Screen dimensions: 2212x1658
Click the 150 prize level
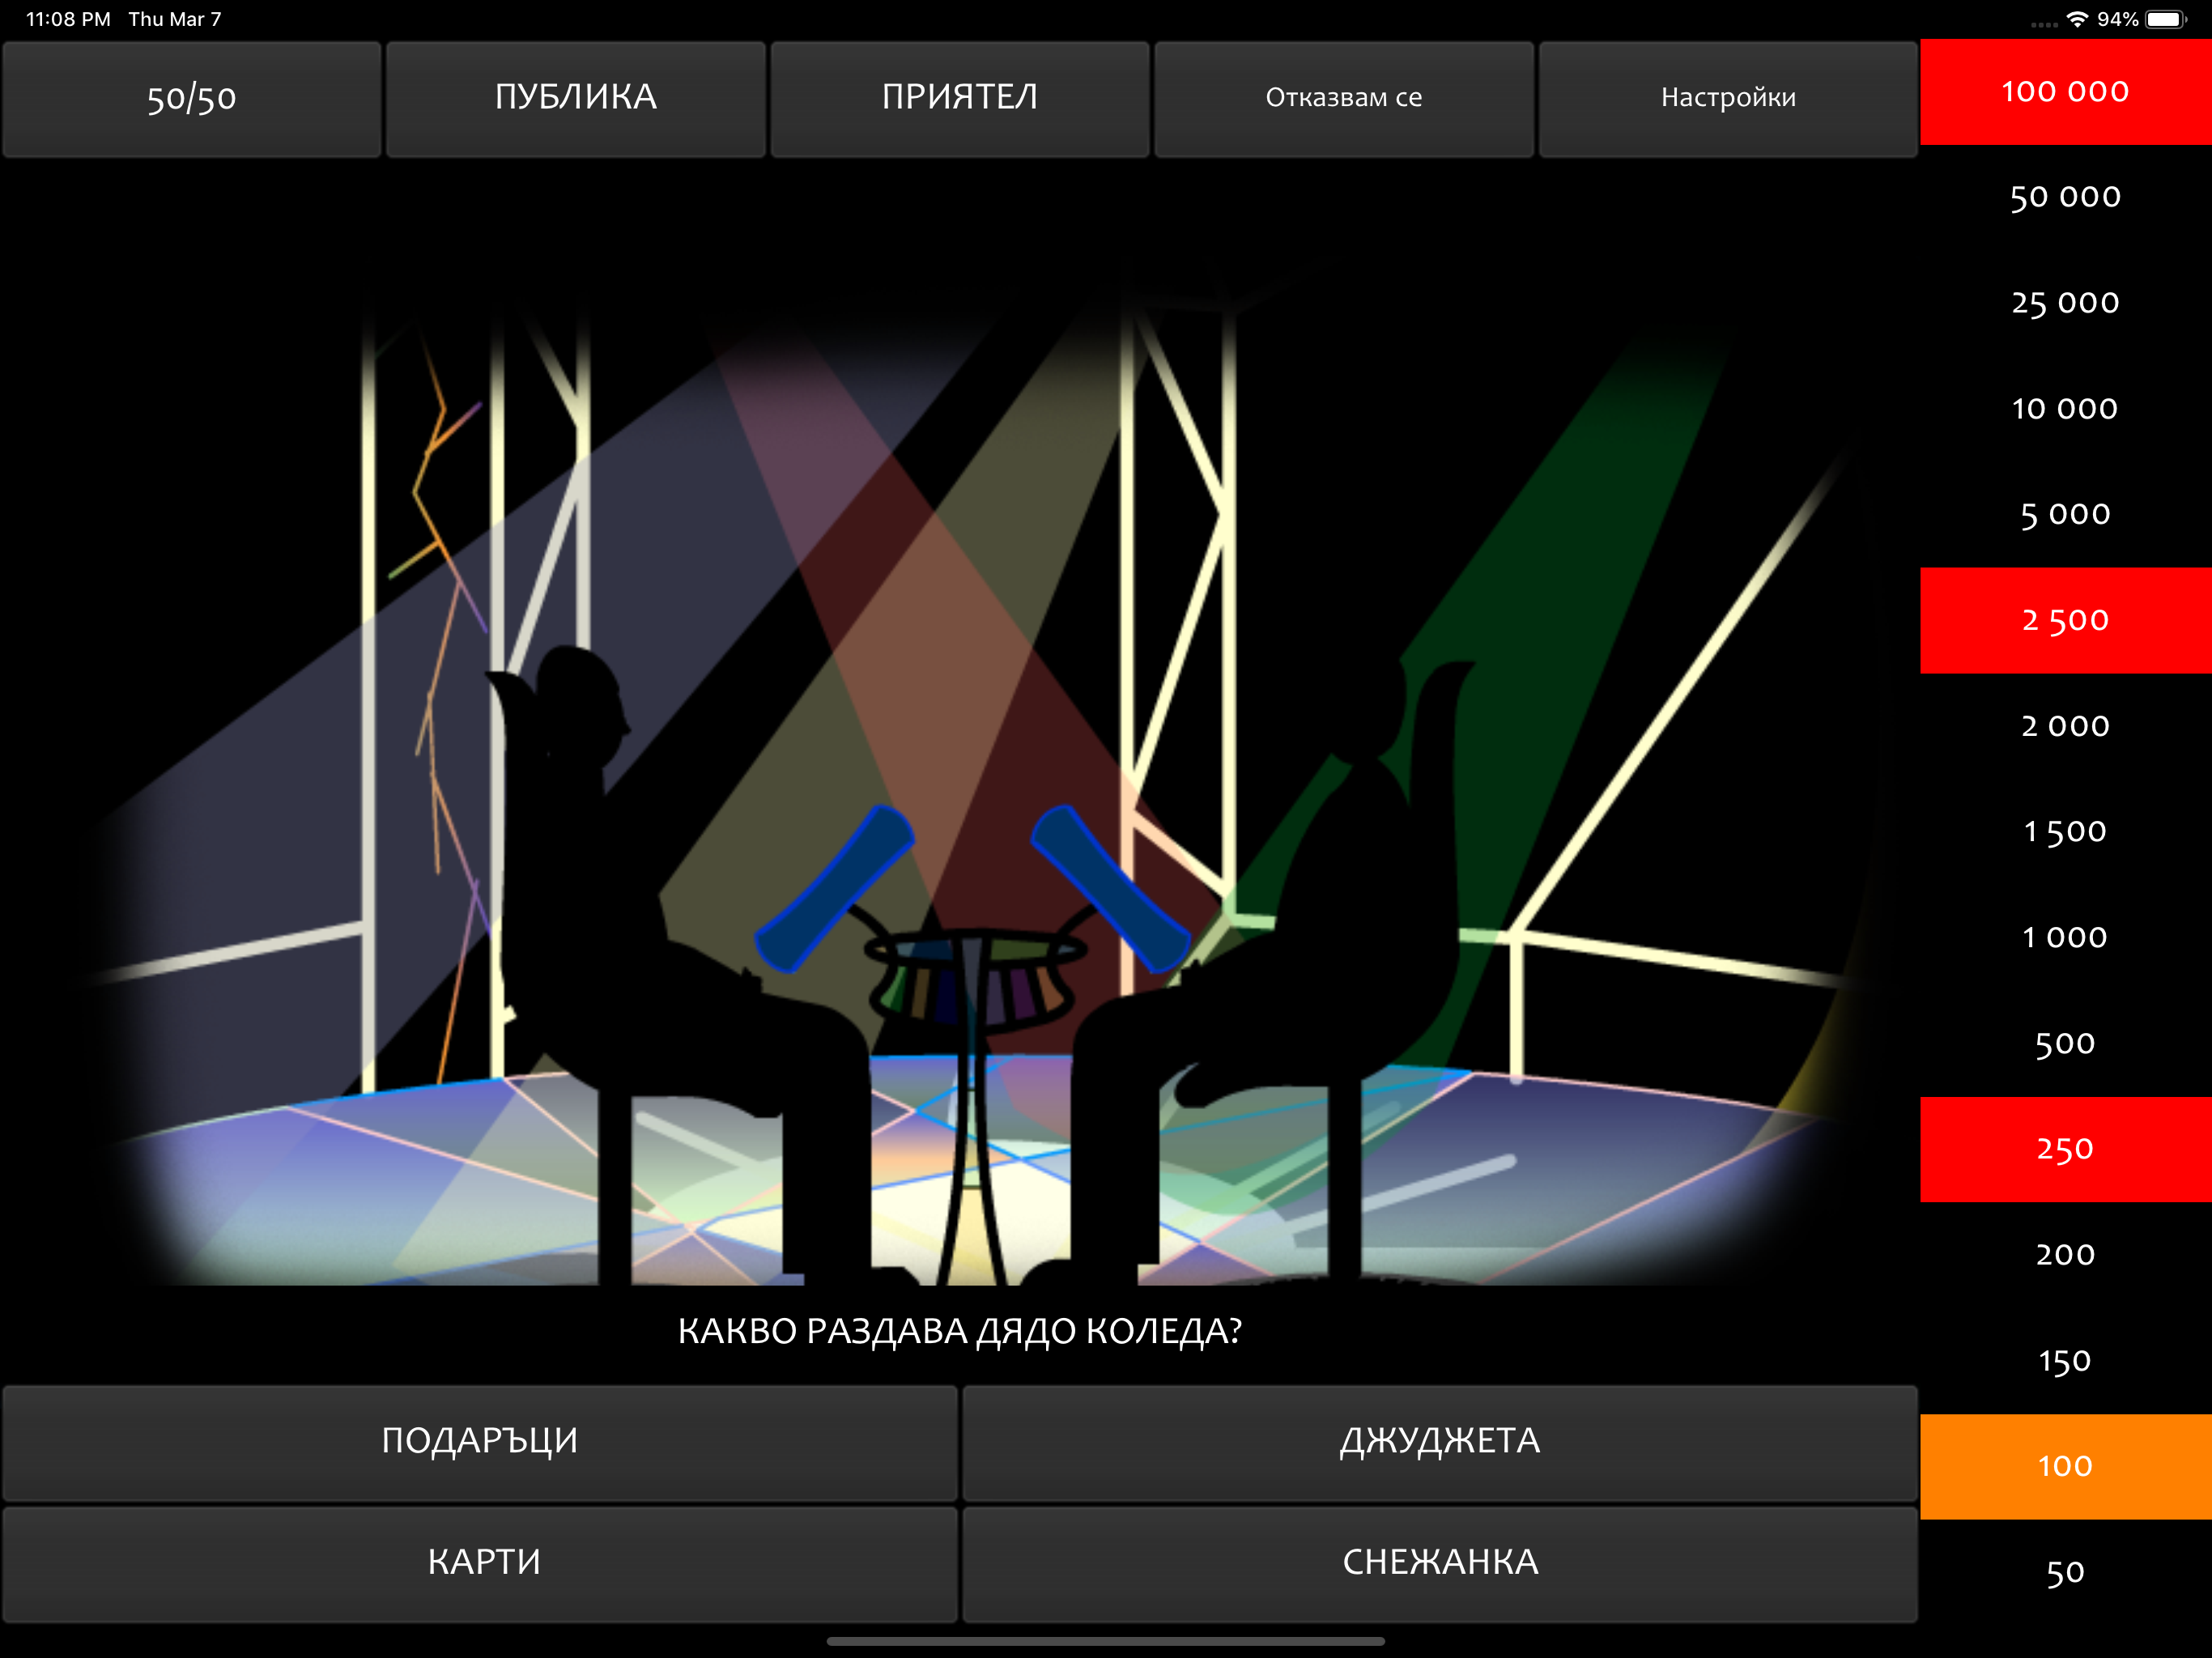pos(2066,1361)
